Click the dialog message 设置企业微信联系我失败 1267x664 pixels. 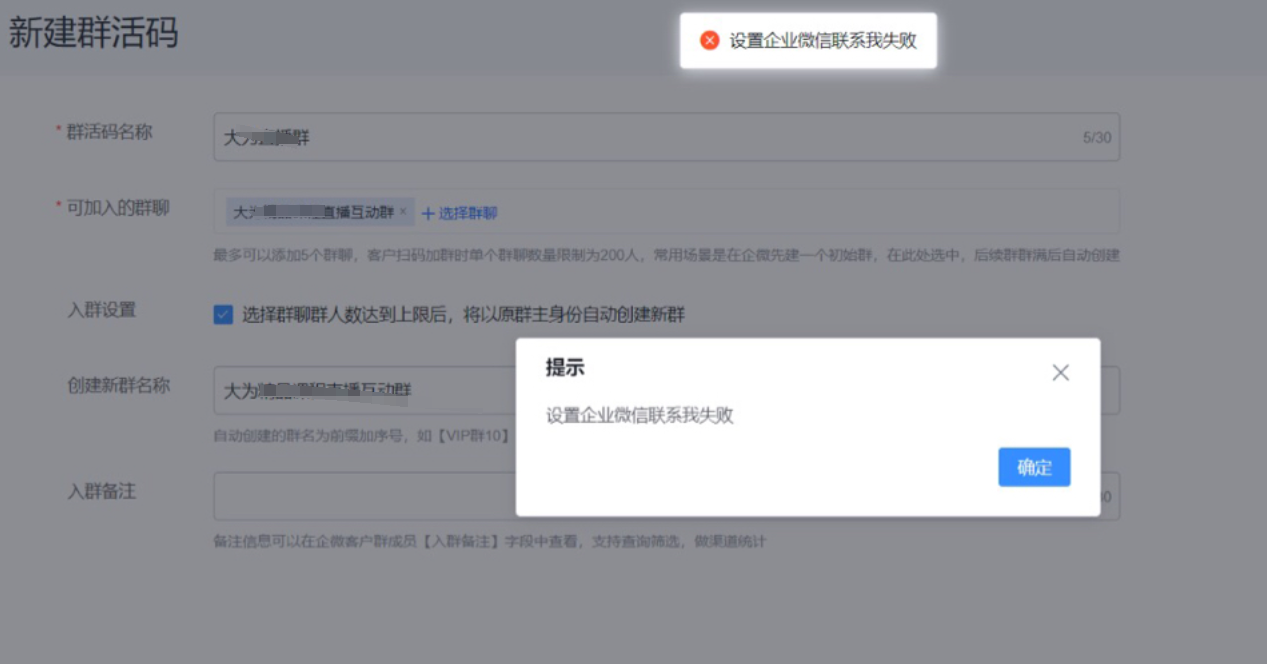pyautogui.click(x=640, y=415)
